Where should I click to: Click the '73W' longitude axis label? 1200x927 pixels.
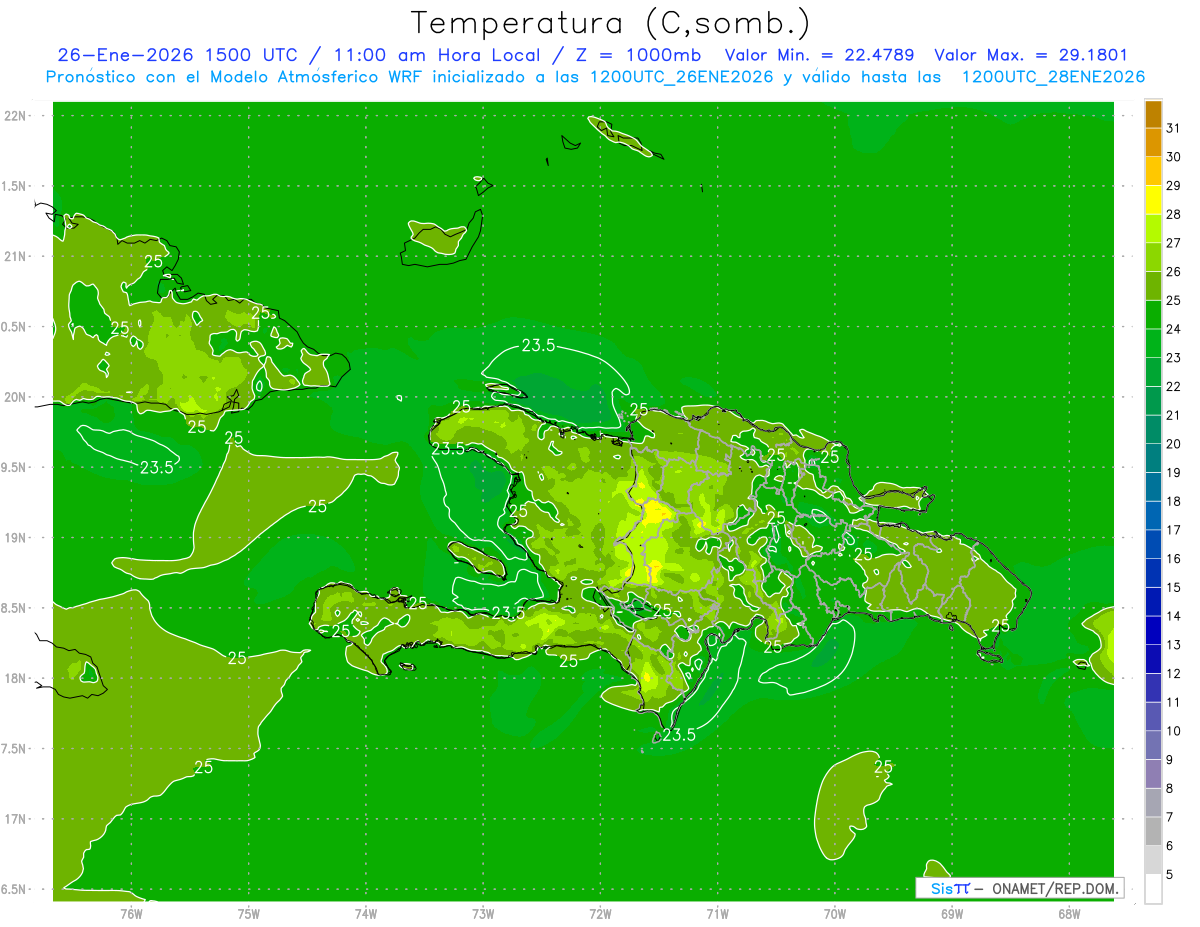[483, 912]
